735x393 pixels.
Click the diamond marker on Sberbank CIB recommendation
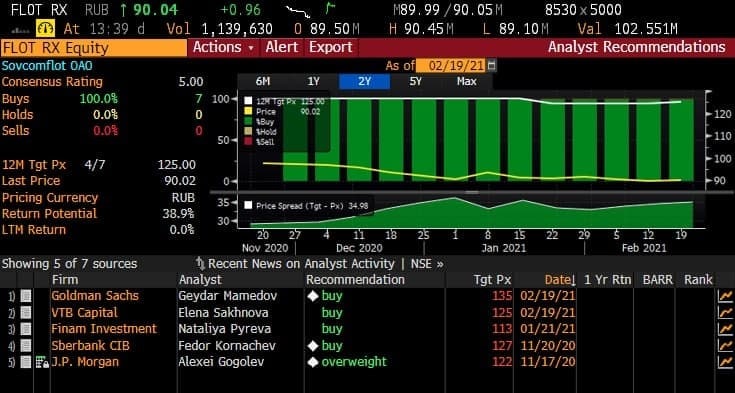(x=313, y=346)
